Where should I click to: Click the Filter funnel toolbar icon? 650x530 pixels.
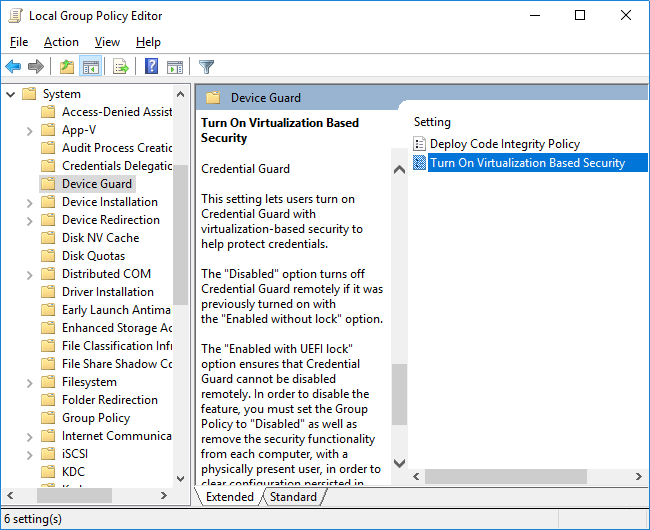point(206,67)
